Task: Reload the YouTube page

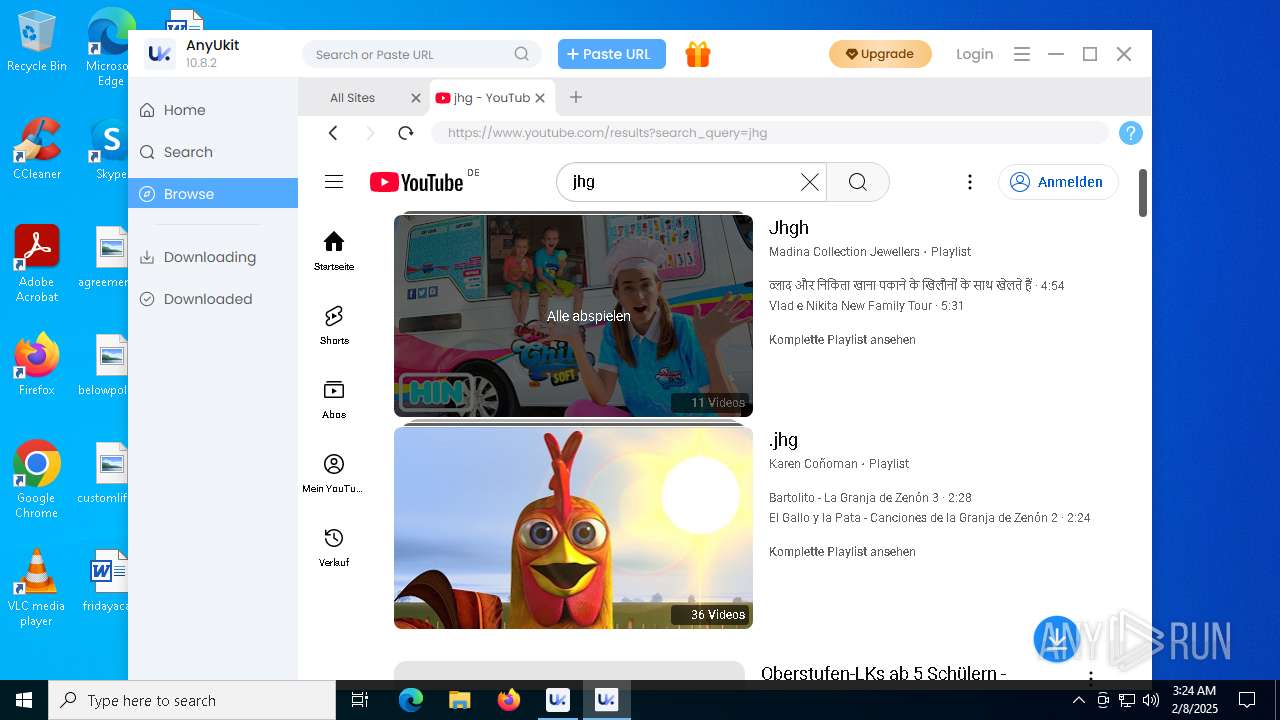Action: [405, 133]
